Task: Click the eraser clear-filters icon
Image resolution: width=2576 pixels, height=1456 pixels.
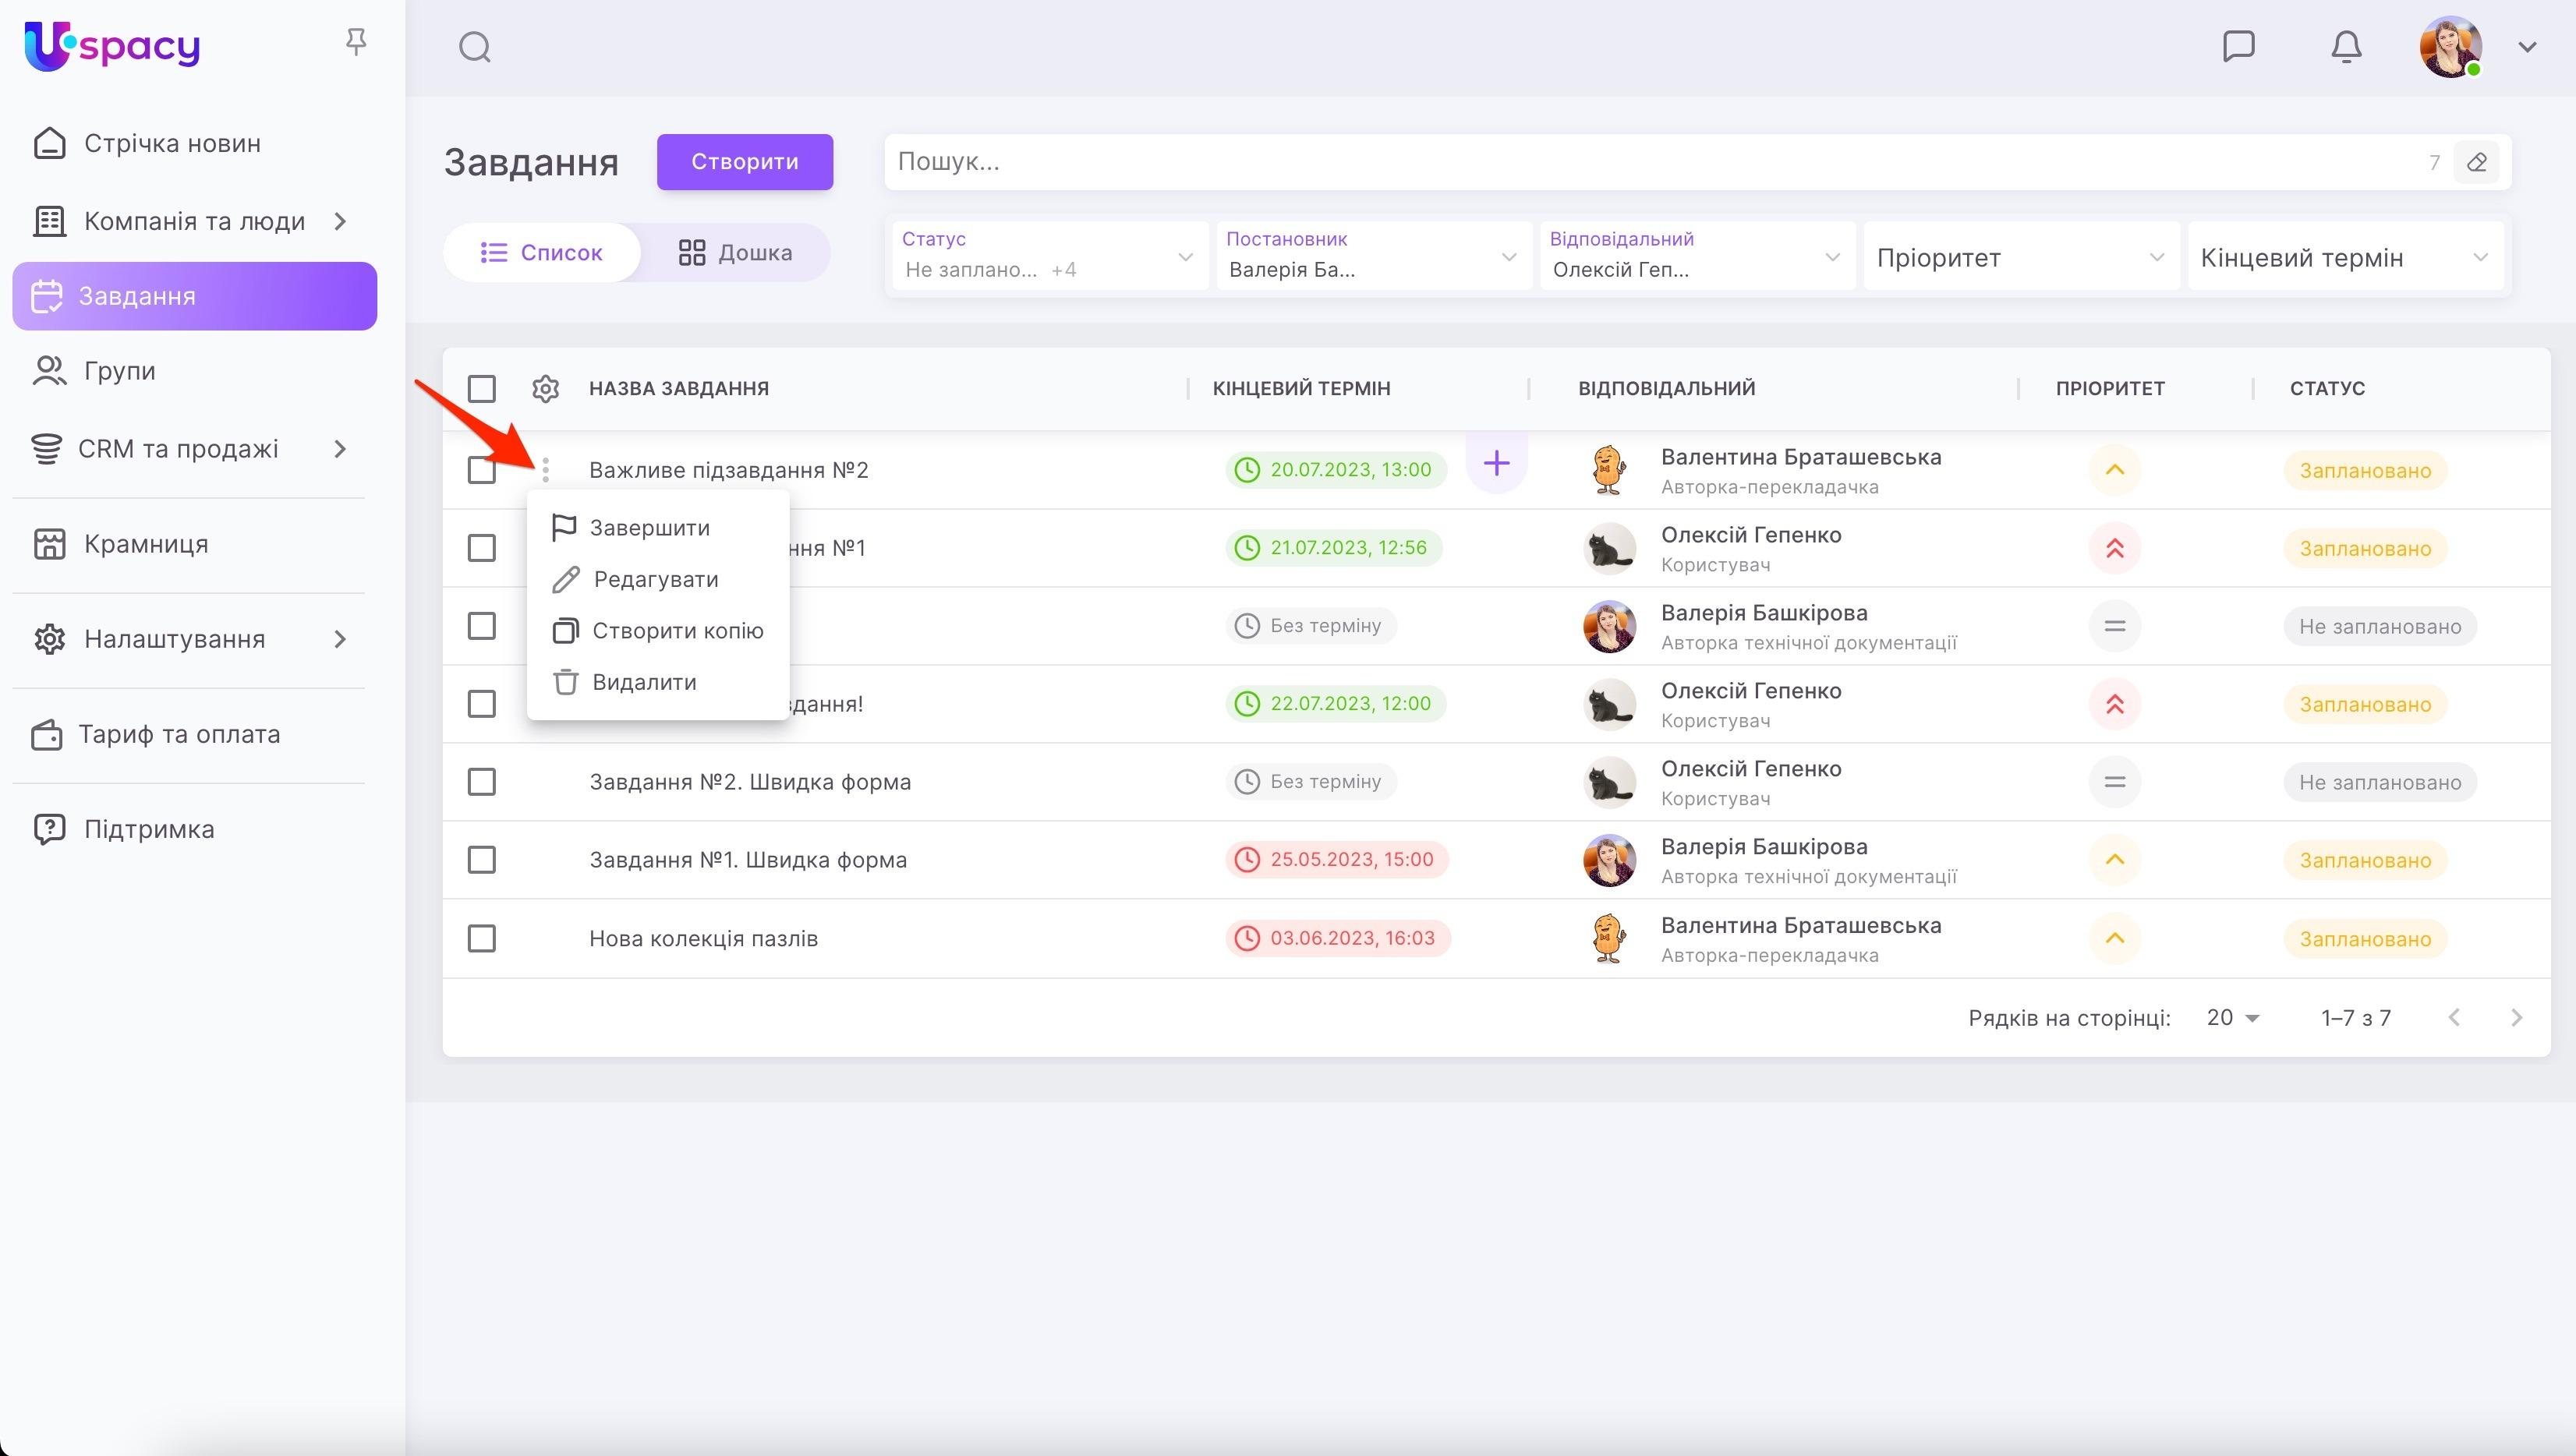Action: [2477, 162]
